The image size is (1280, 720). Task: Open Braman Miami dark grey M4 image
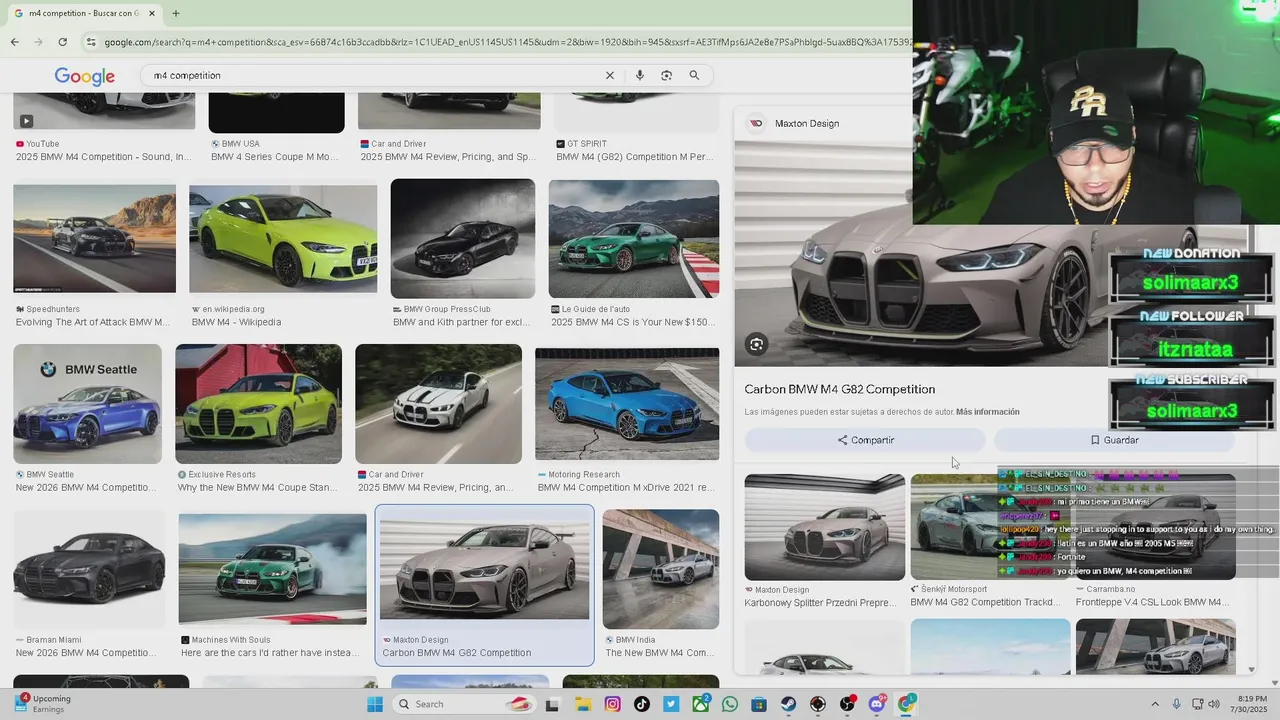[x=89, y=569]
